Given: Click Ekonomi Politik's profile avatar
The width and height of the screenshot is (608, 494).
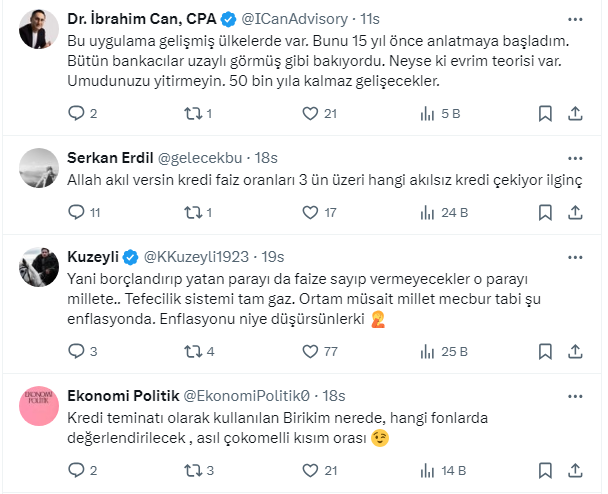Looking at the screenshot, I should (38, 404).
